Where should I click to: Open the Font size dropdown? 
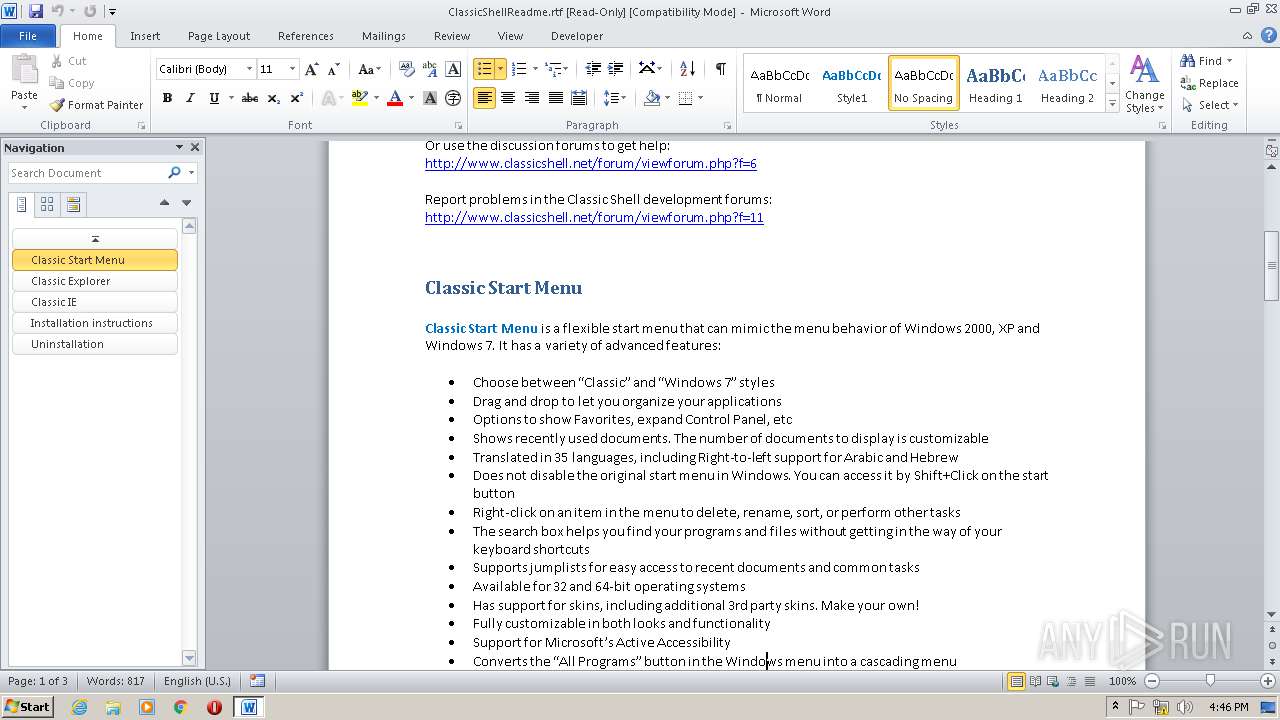(x=292, y=69)
